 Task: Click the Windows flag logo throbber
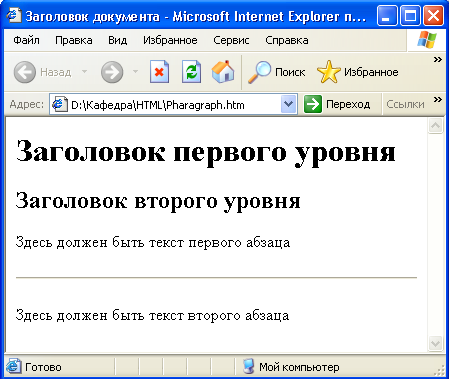coord(427,40)
